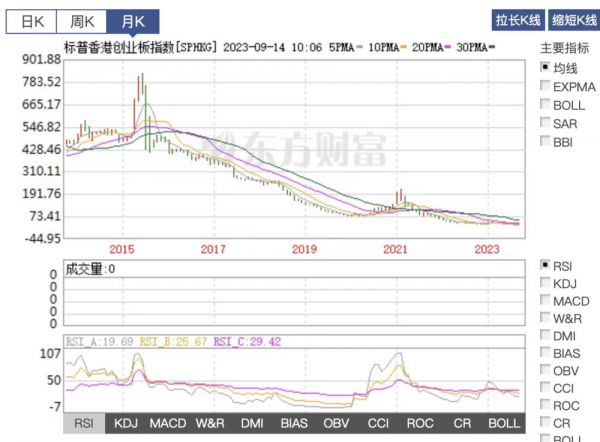Switch to the BIAS bottom indicator tab

[x=294, y=424]
